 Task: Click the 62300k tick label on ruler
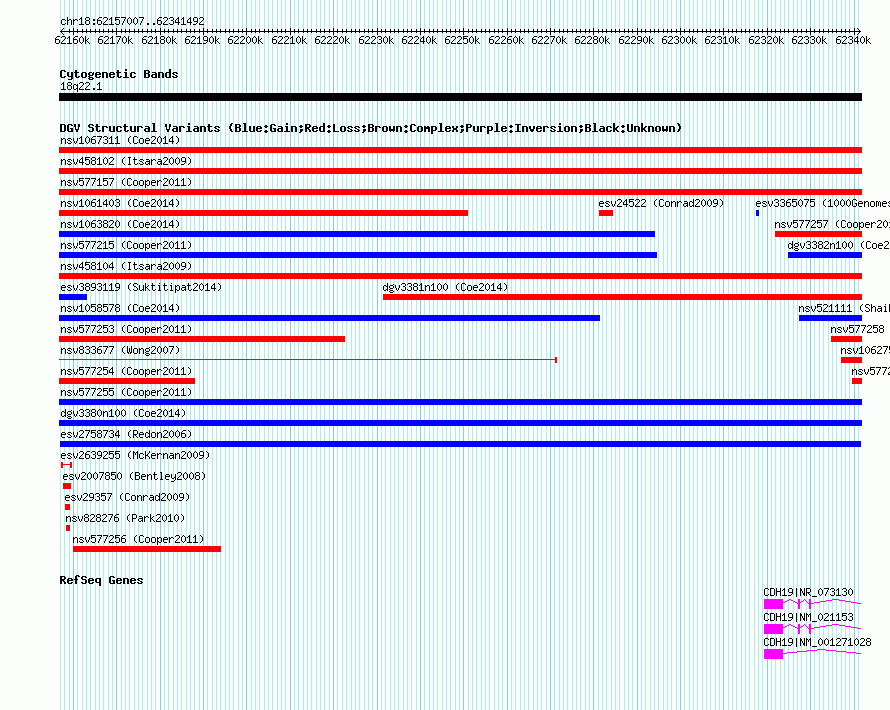click(x=679, y=40)
